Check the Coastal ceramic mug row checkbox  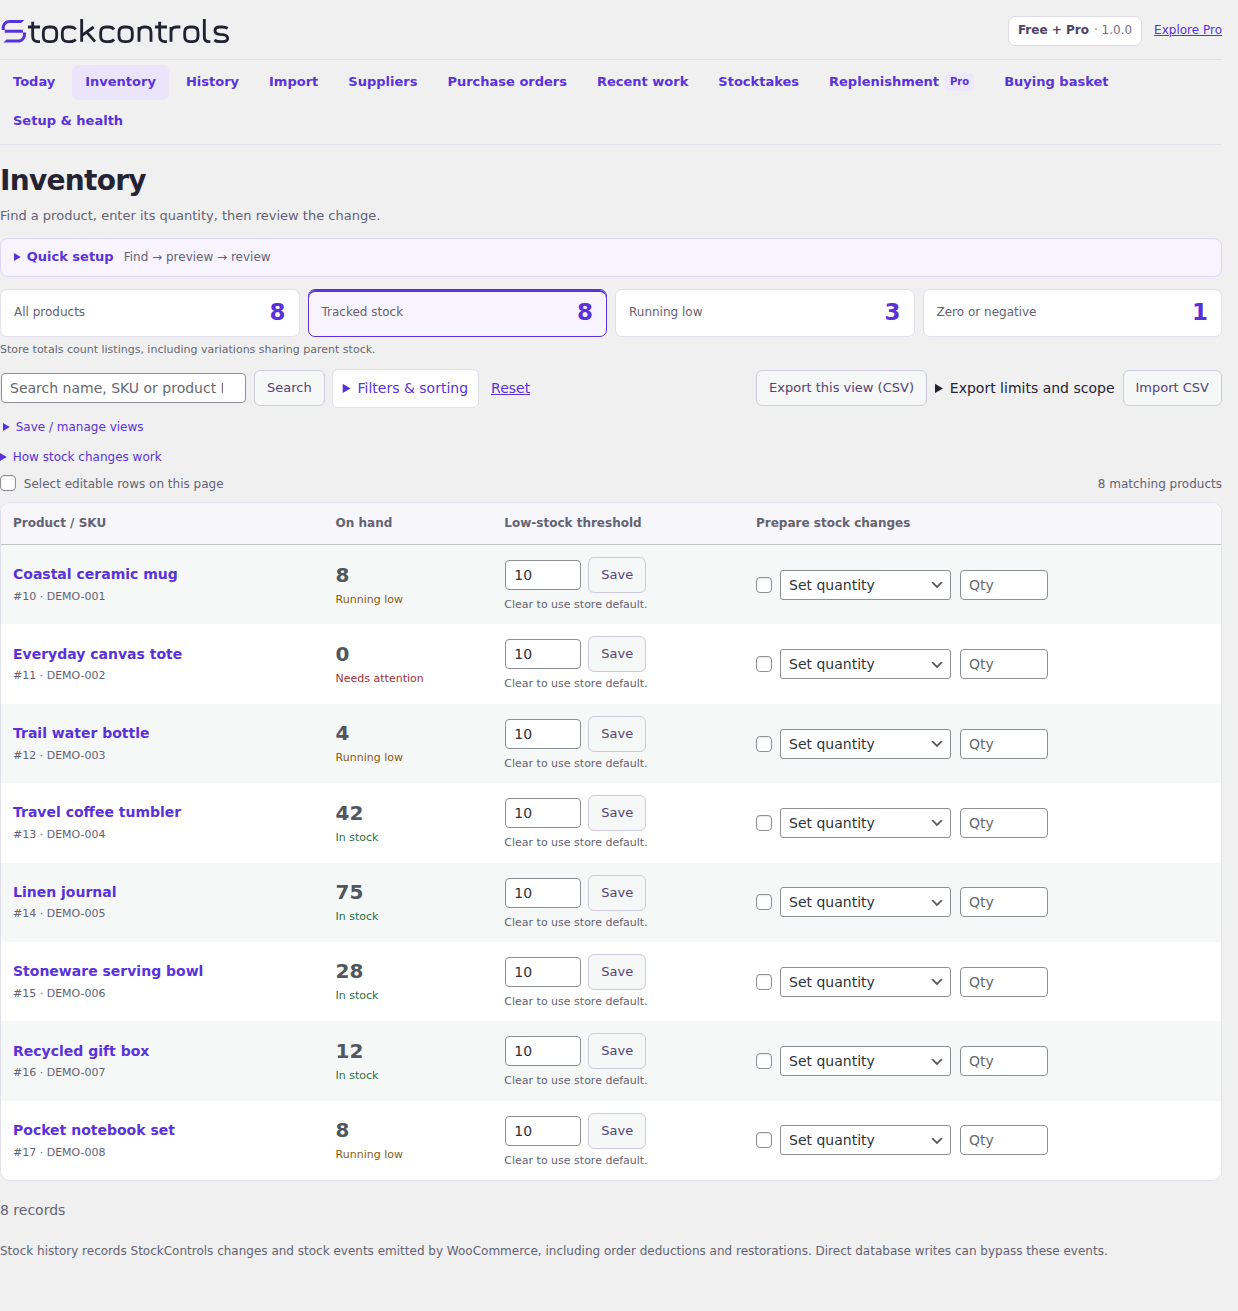[764, 585]
